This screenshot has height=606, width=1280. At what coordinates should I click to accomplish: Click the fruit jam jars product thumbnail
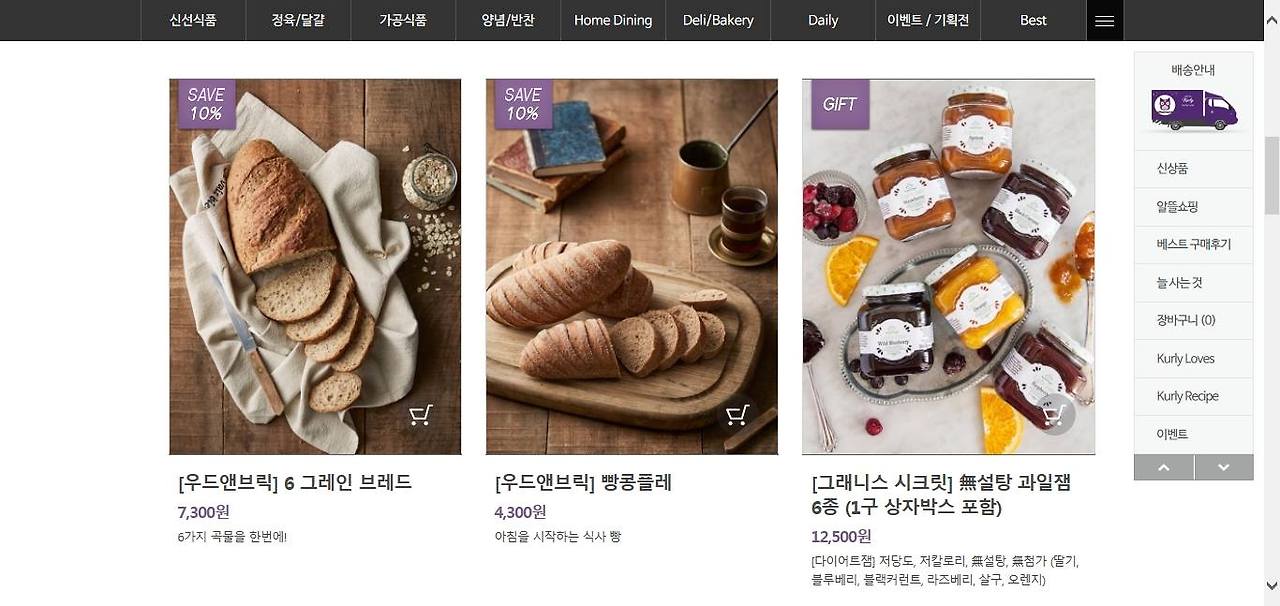948,267
